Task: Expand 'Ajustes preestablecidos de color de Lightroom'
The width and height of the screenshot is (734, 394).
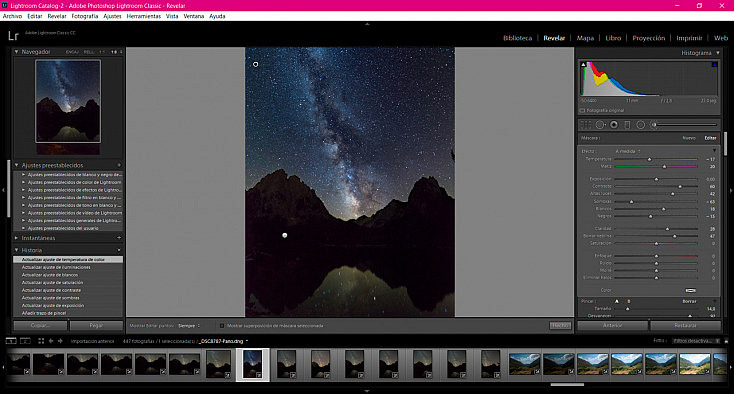Action: (23, 182)
